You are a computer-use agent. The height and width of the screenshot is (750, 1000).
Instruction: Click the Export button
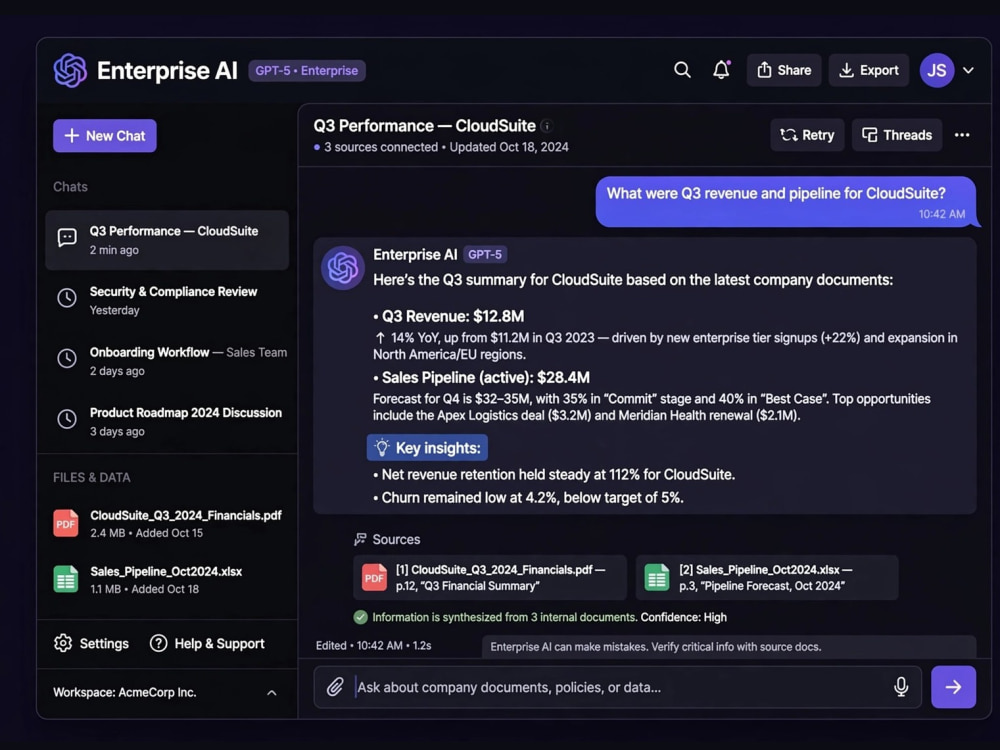click(x=869, y=70)
